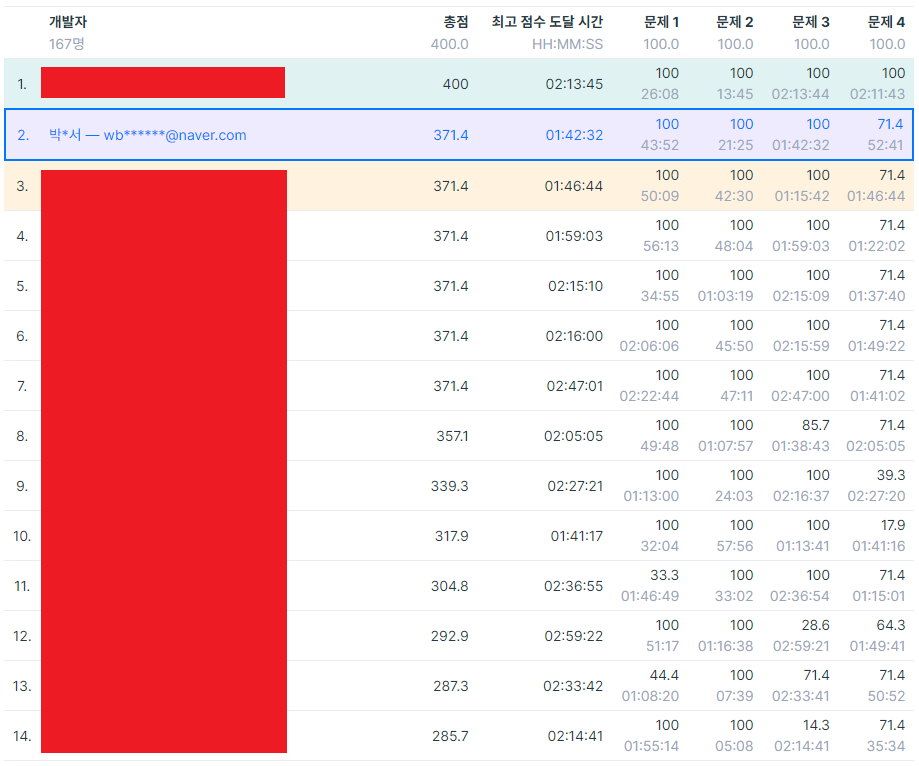Screen dimensions: 919x766
Task: Select the 개발자 column header
Action: tap(68, 22)
